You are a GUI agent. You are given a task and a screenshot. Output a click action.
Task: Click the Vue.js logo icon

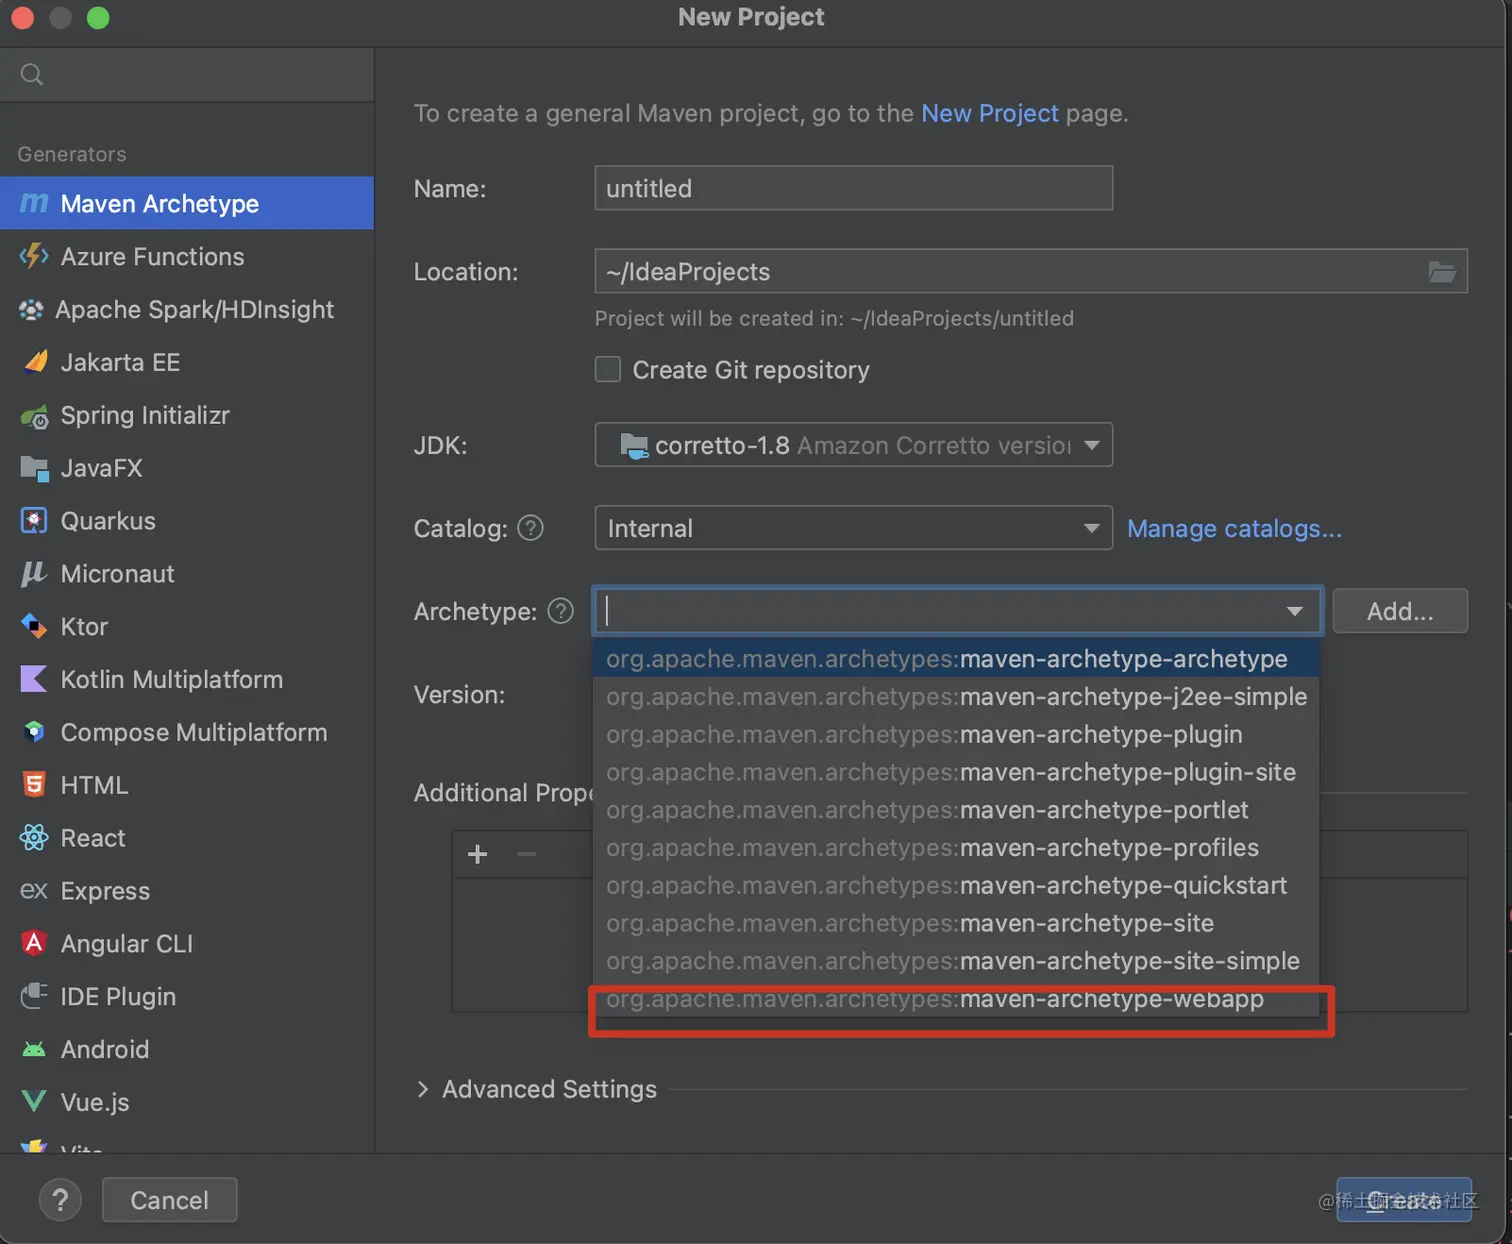click(34, 1101)
